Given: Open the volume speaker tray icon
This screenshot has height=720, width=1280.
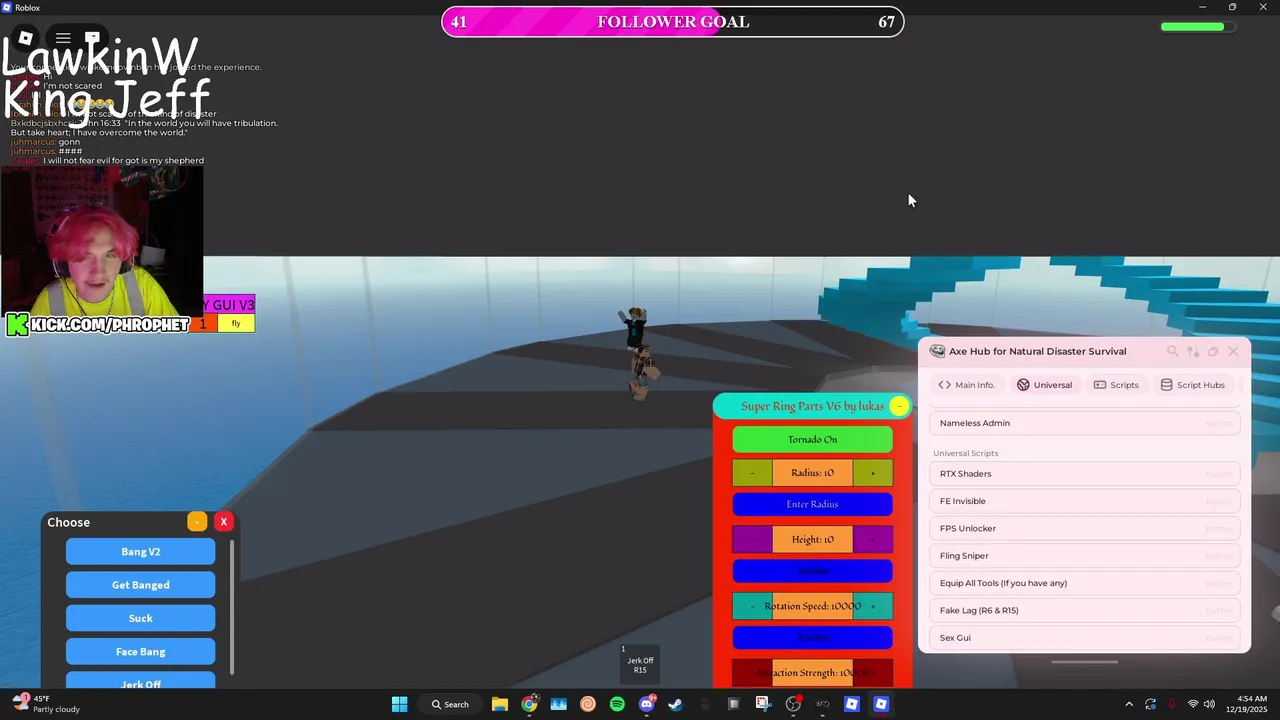Looking at the screenshot, I should pyautogui.click(x=1209, y=704).
